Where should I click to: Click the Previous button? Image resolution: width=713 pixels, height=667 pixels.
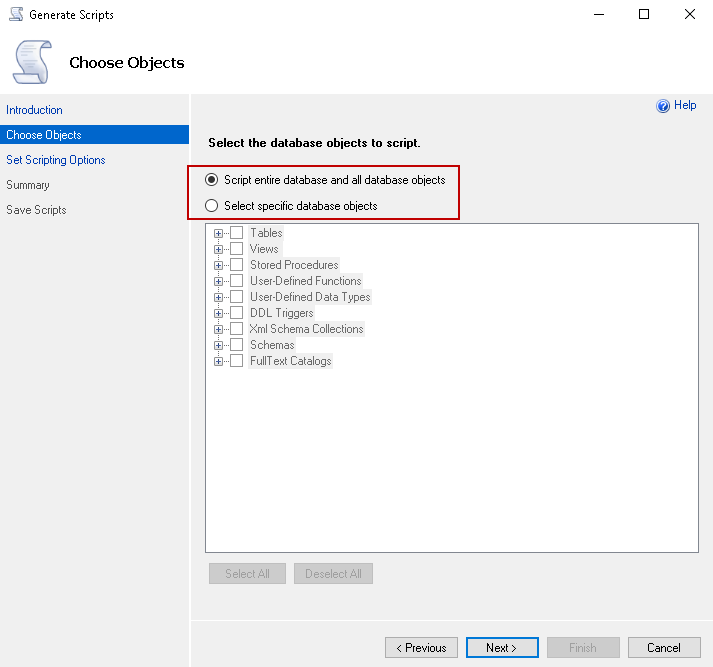pyautogui.click(x=421, y=647)
